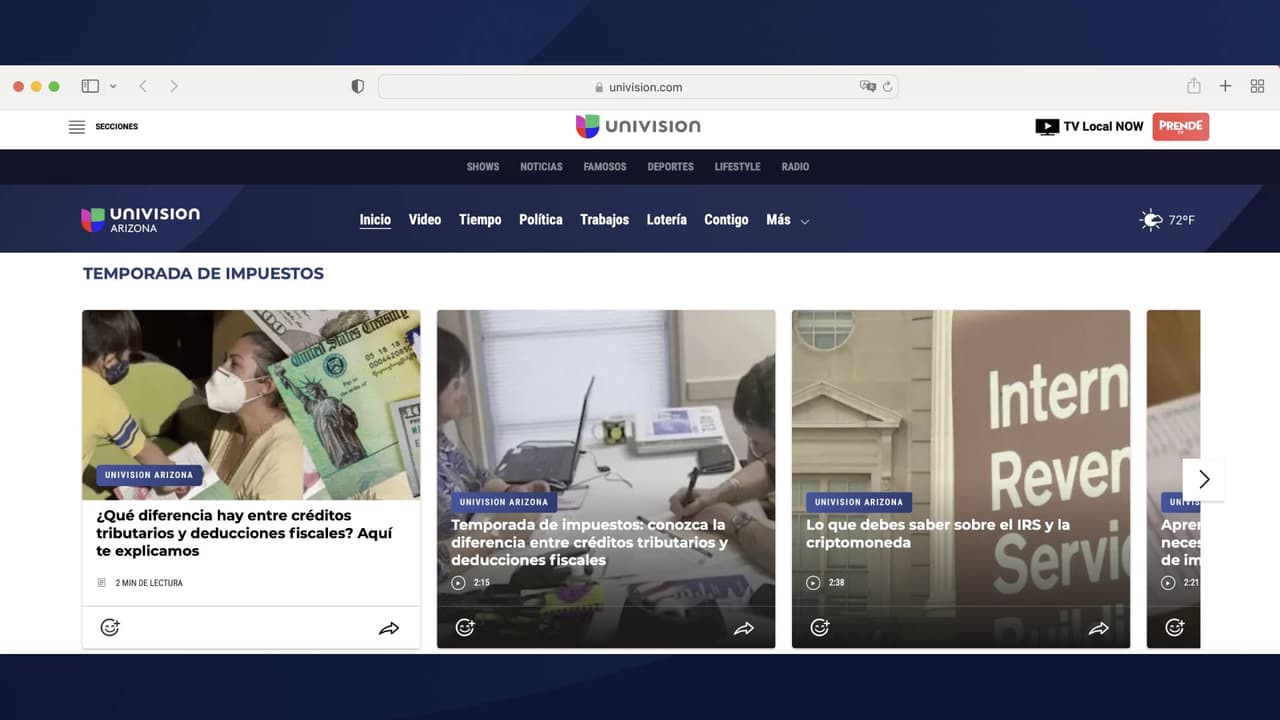Click the PRENDE TV button
Screen dimensions: 1280x720
(x=1181, y=126)
